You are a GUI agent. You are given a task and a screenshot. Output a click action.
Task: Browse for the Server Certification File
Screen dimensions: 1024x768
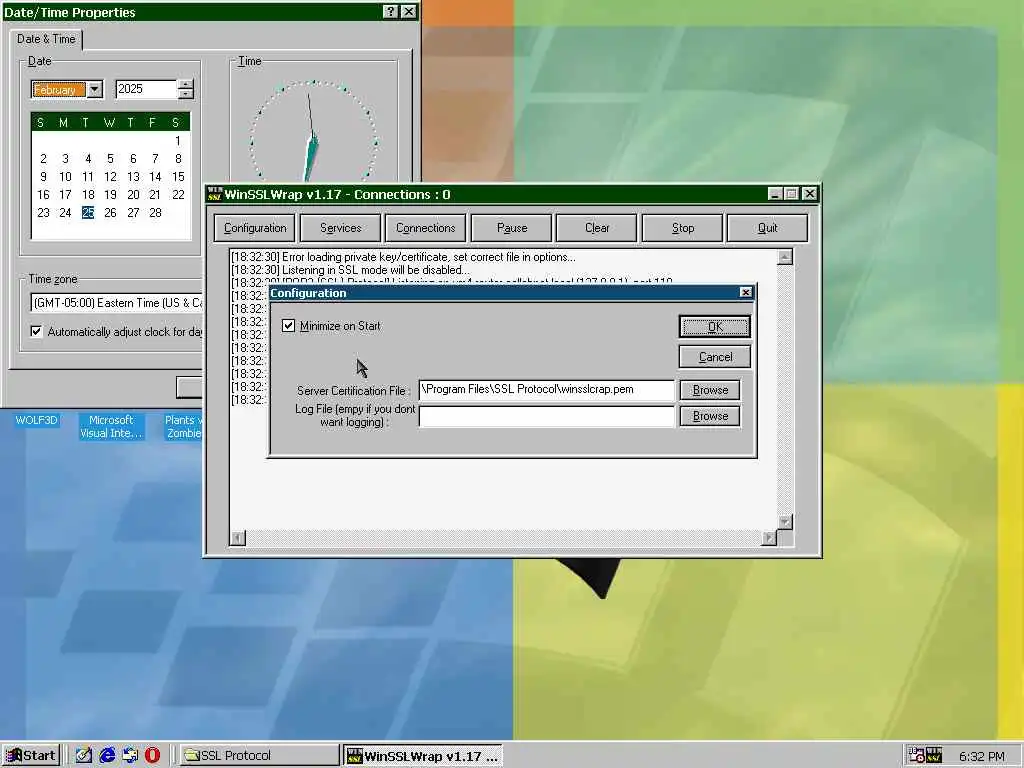[710, 390]
